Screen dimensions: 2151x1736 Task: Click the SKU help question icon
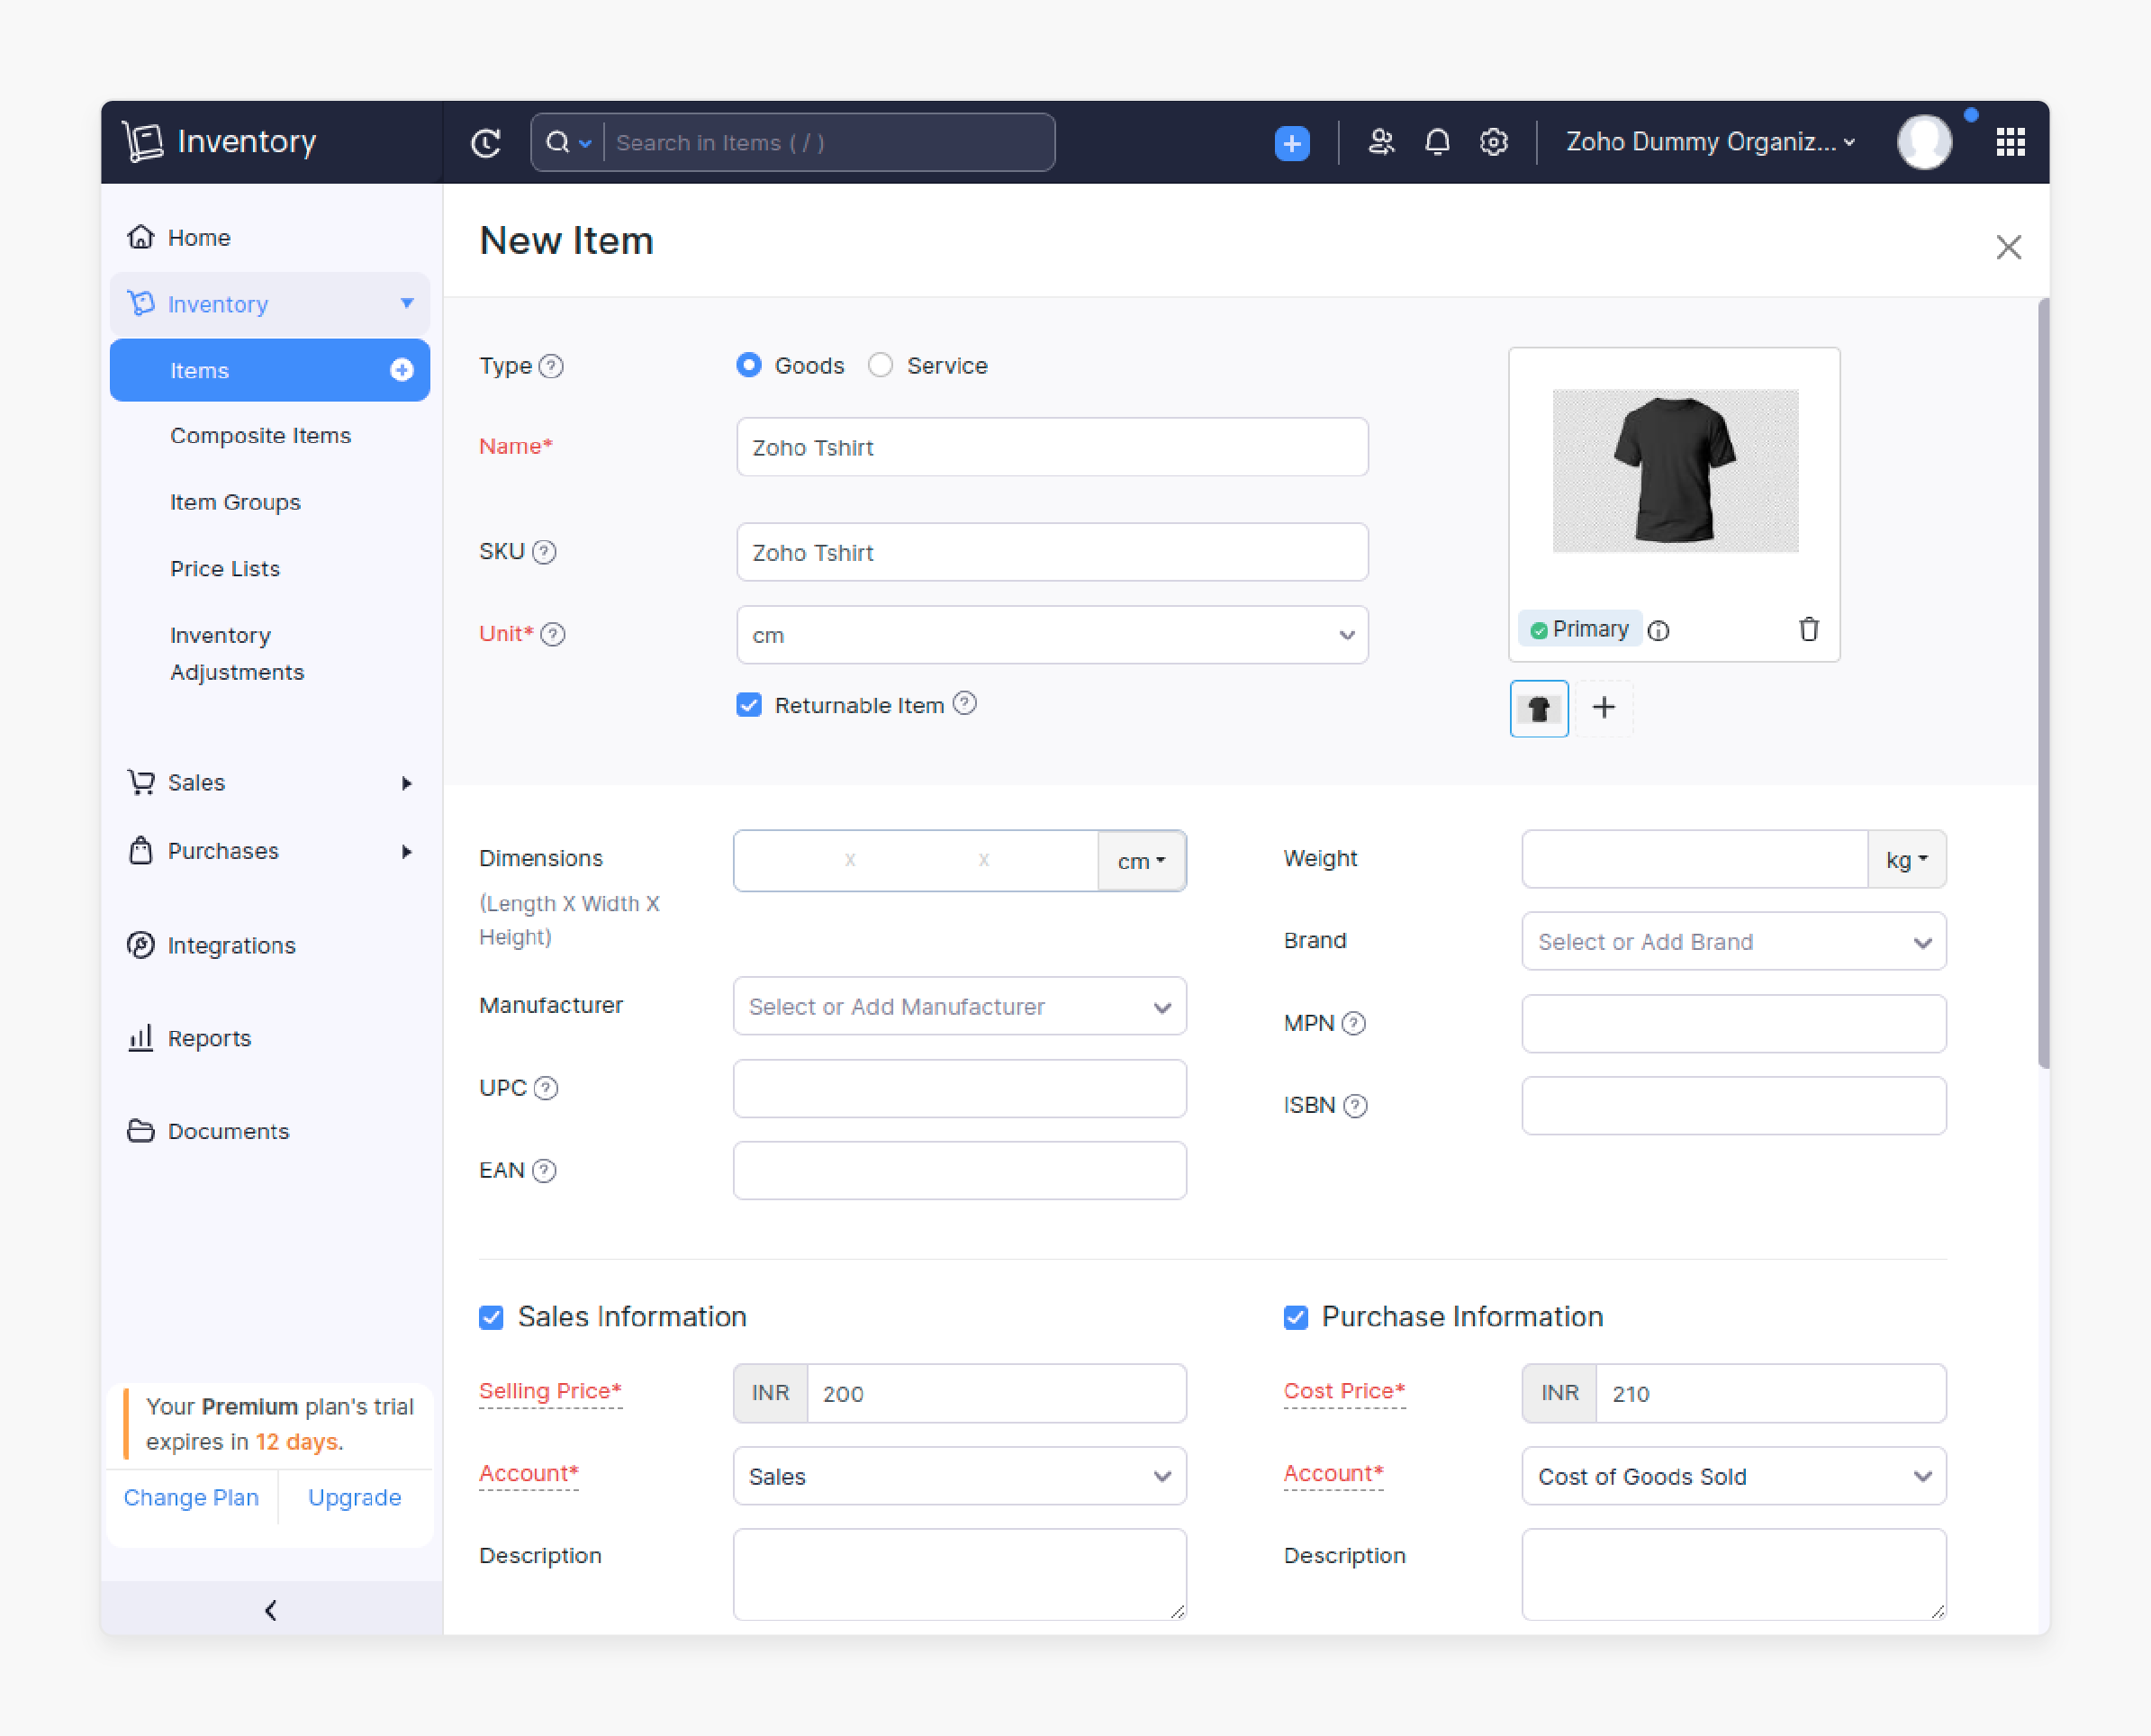pos(544,552)
